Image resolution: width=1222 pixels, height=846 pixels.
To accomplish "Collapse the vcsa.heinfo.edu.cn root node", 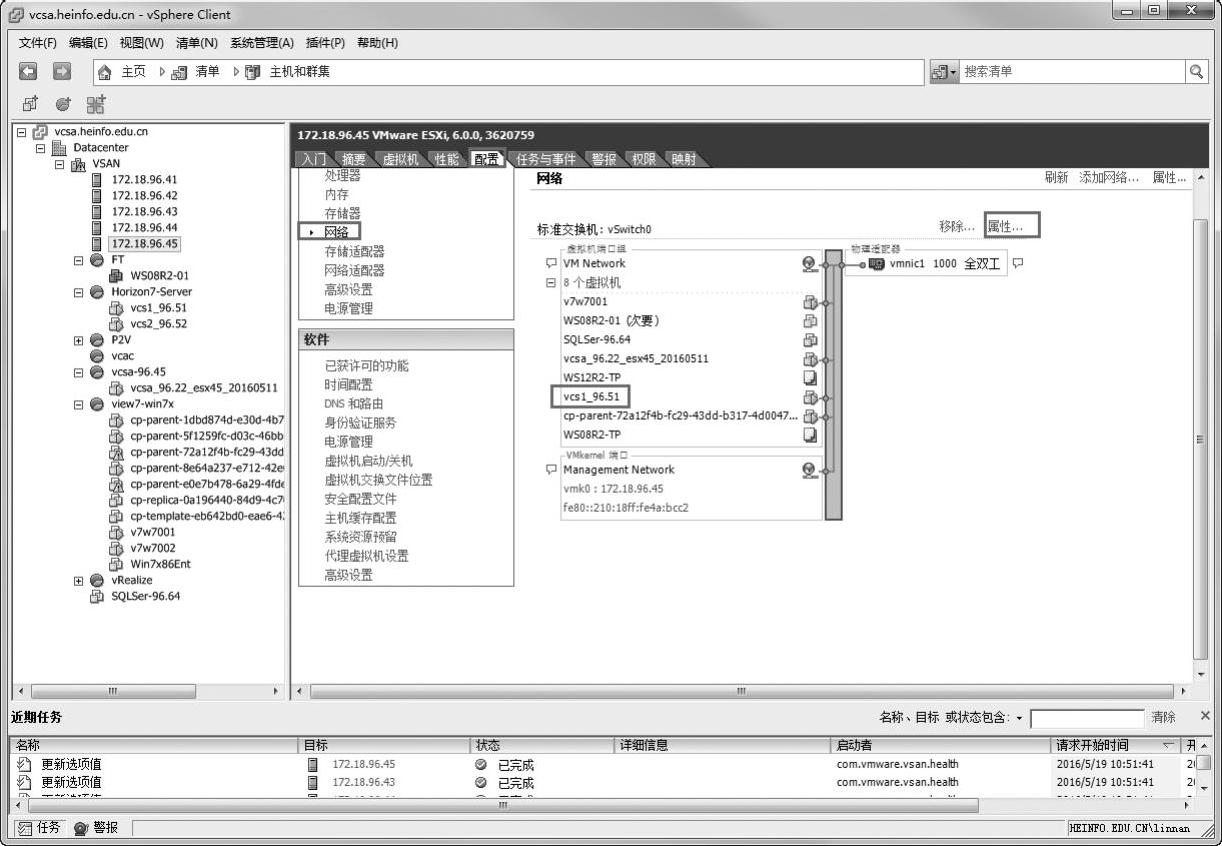I will tap(22, 132).
